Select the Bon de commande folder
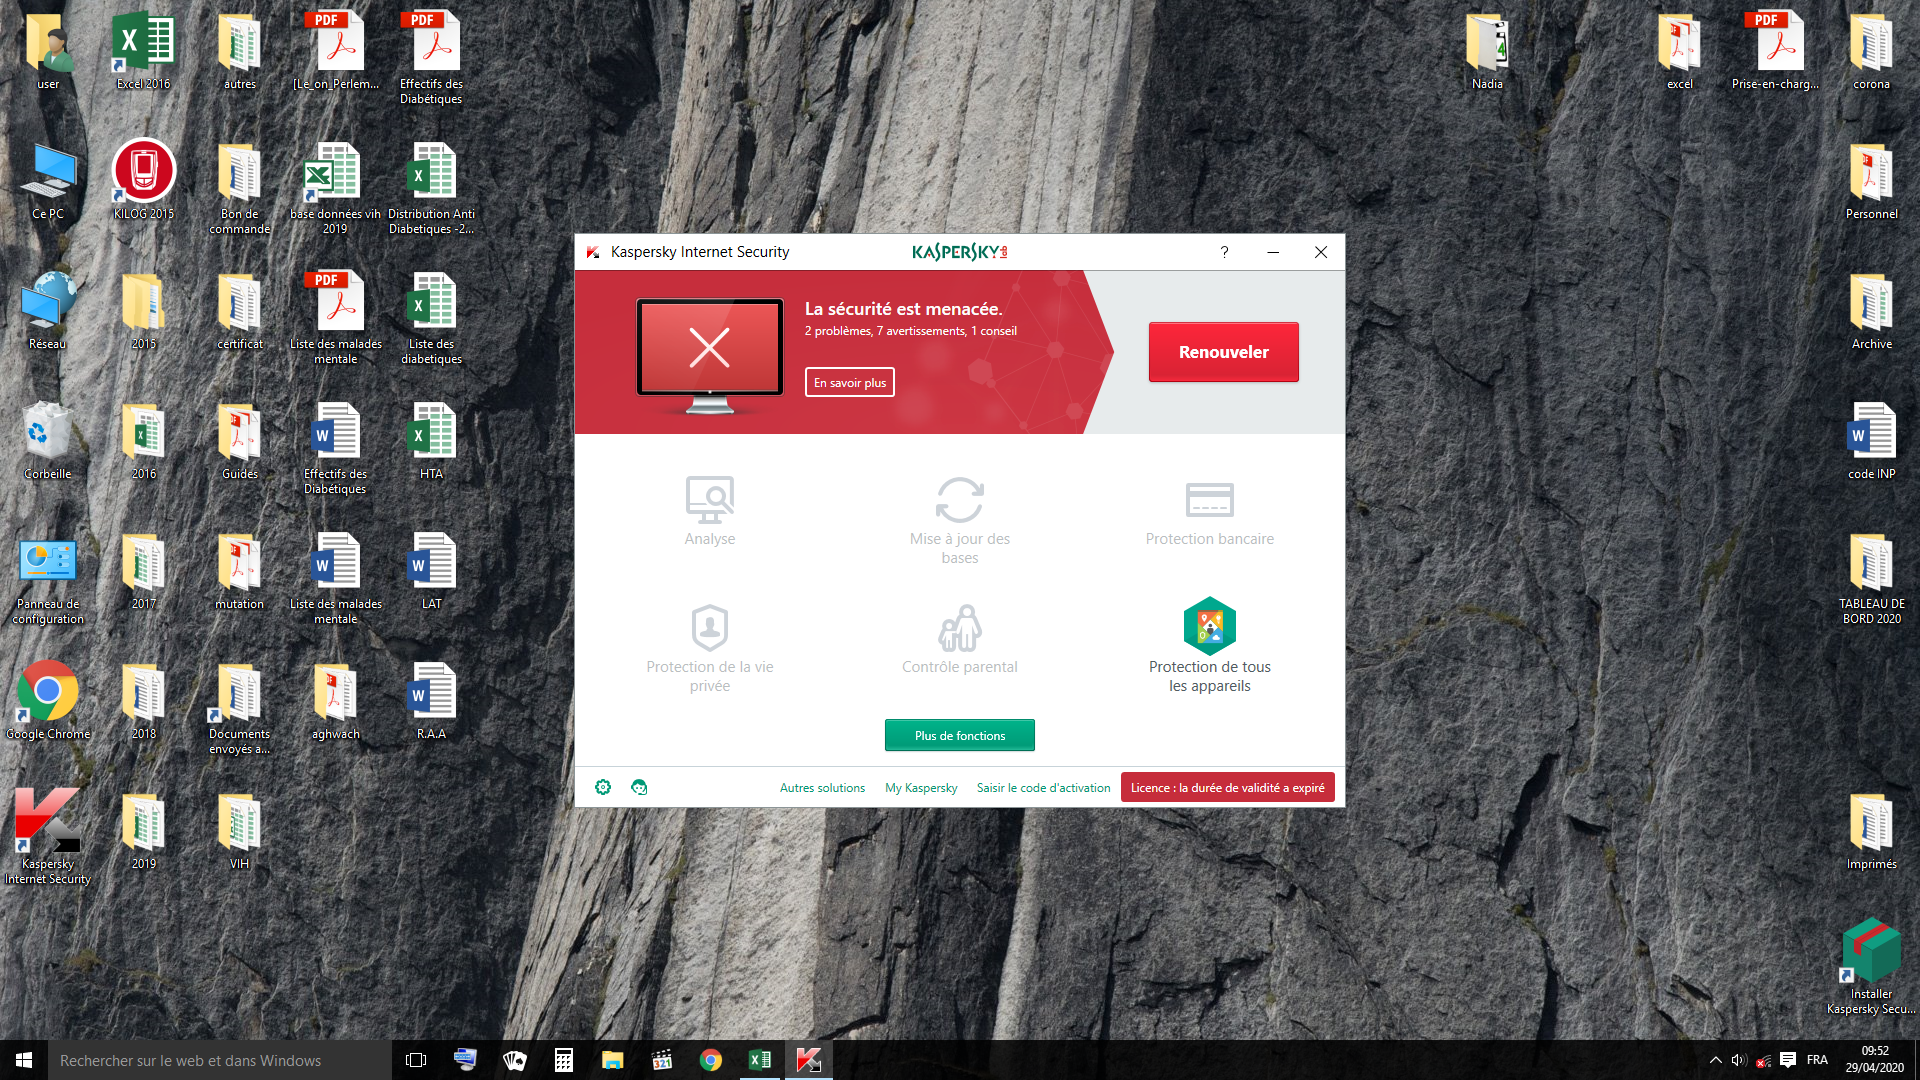 click(x=240, y=188)
